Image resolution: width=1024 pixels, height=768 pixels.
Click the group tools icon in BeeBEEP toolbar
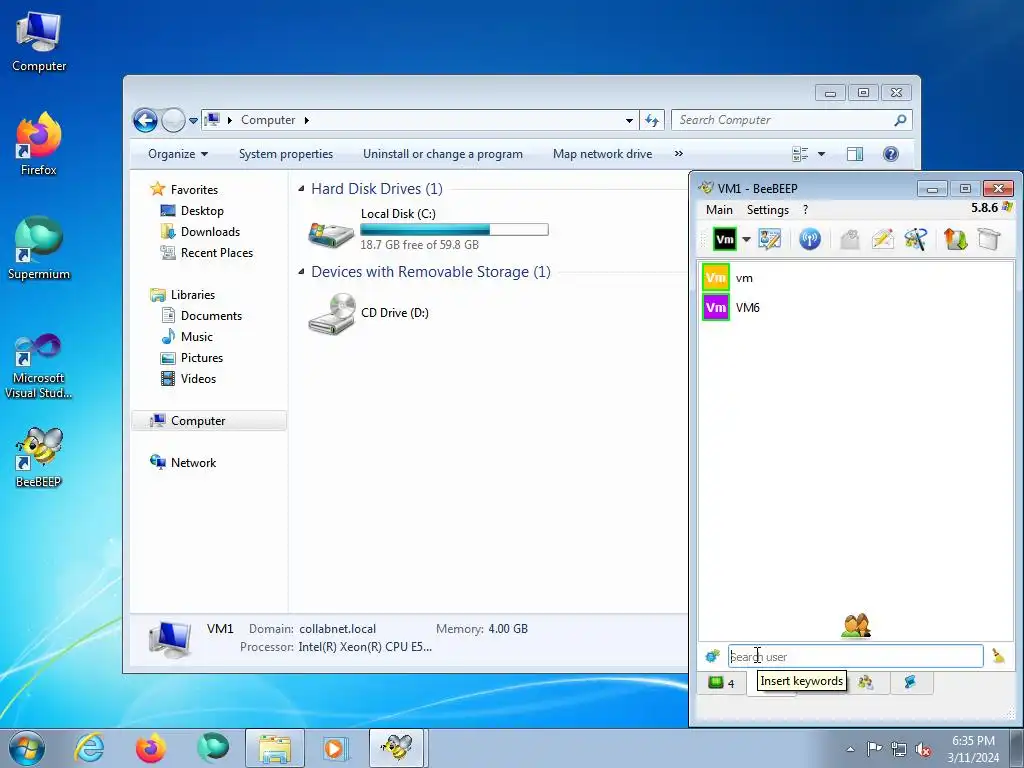916,239
